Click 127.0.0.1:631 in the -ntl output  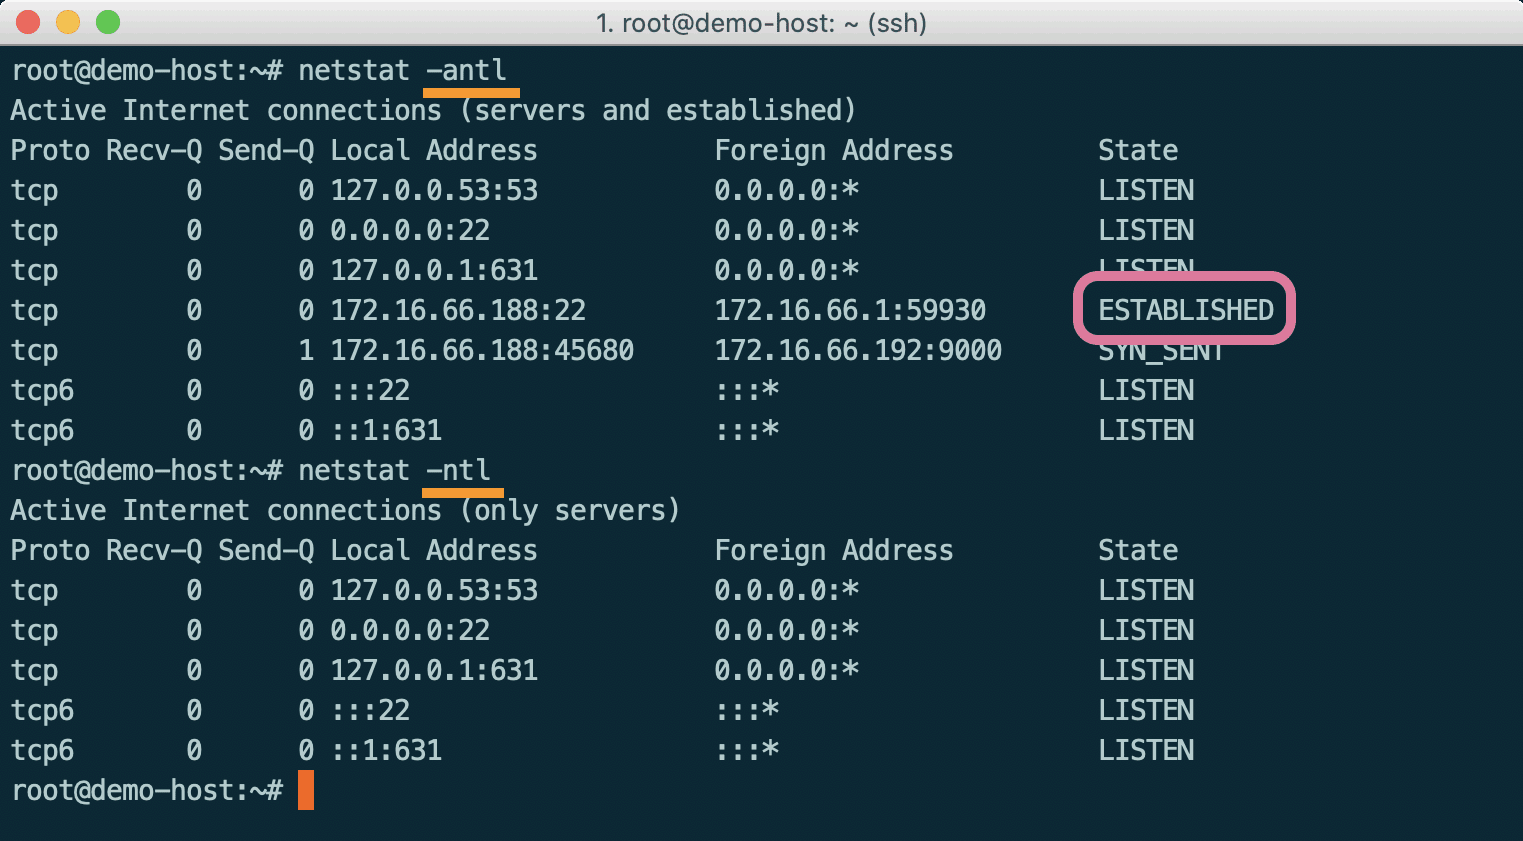434,671
